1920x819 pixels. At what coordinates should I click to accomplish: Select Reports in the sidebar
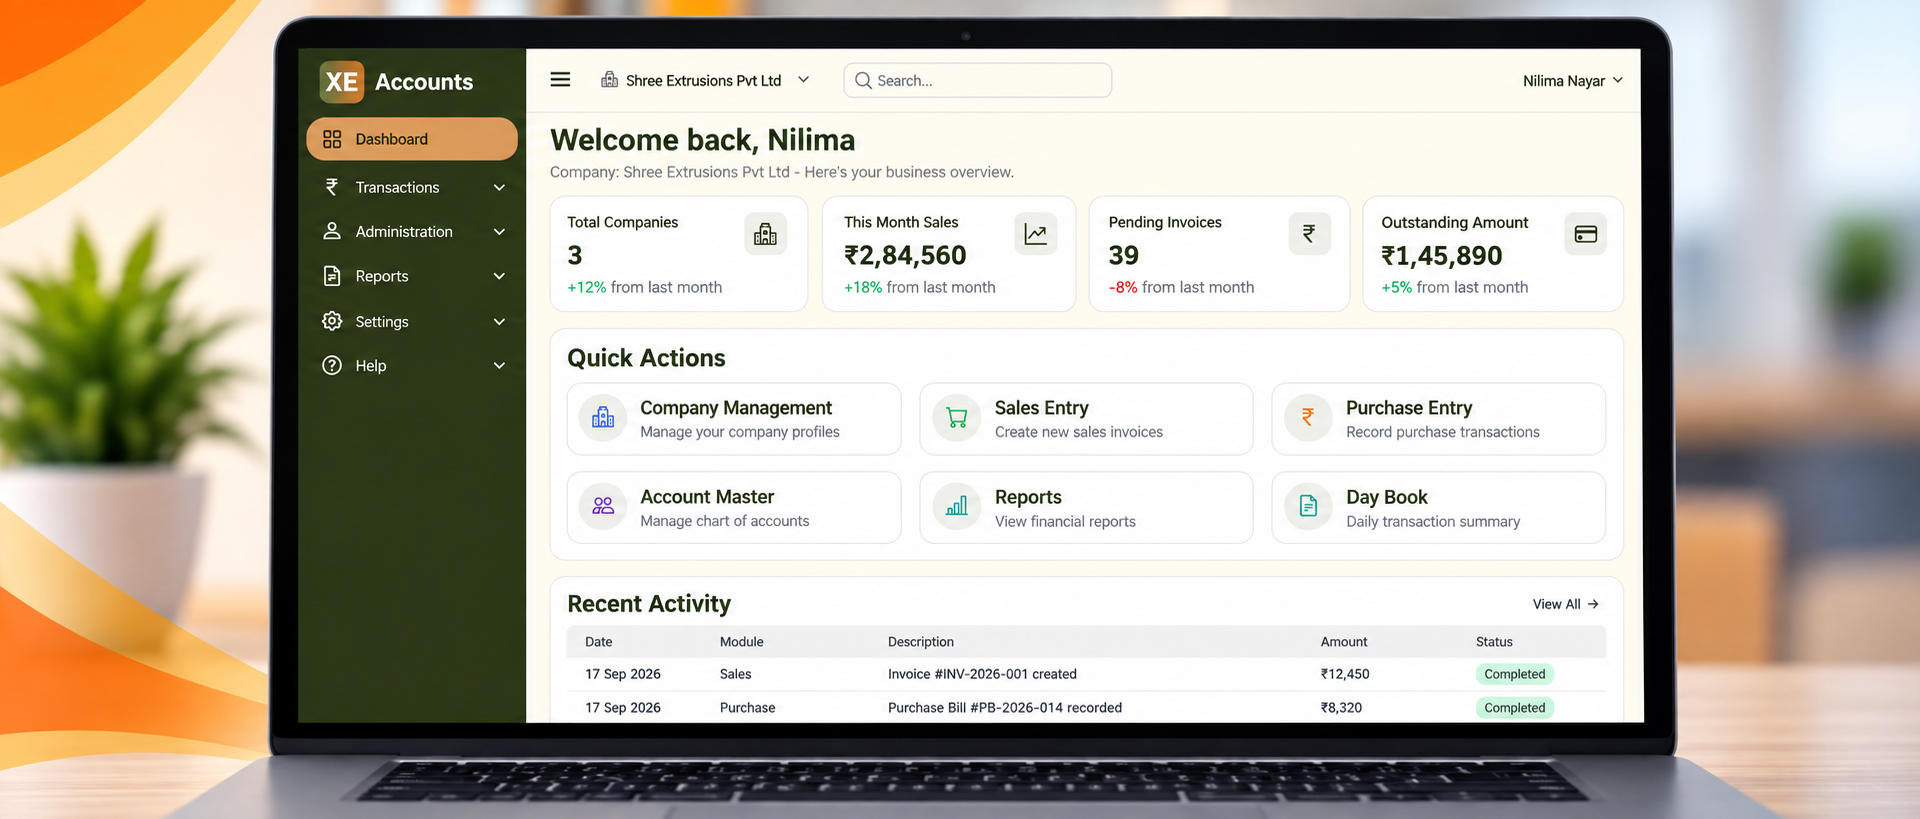412,276
